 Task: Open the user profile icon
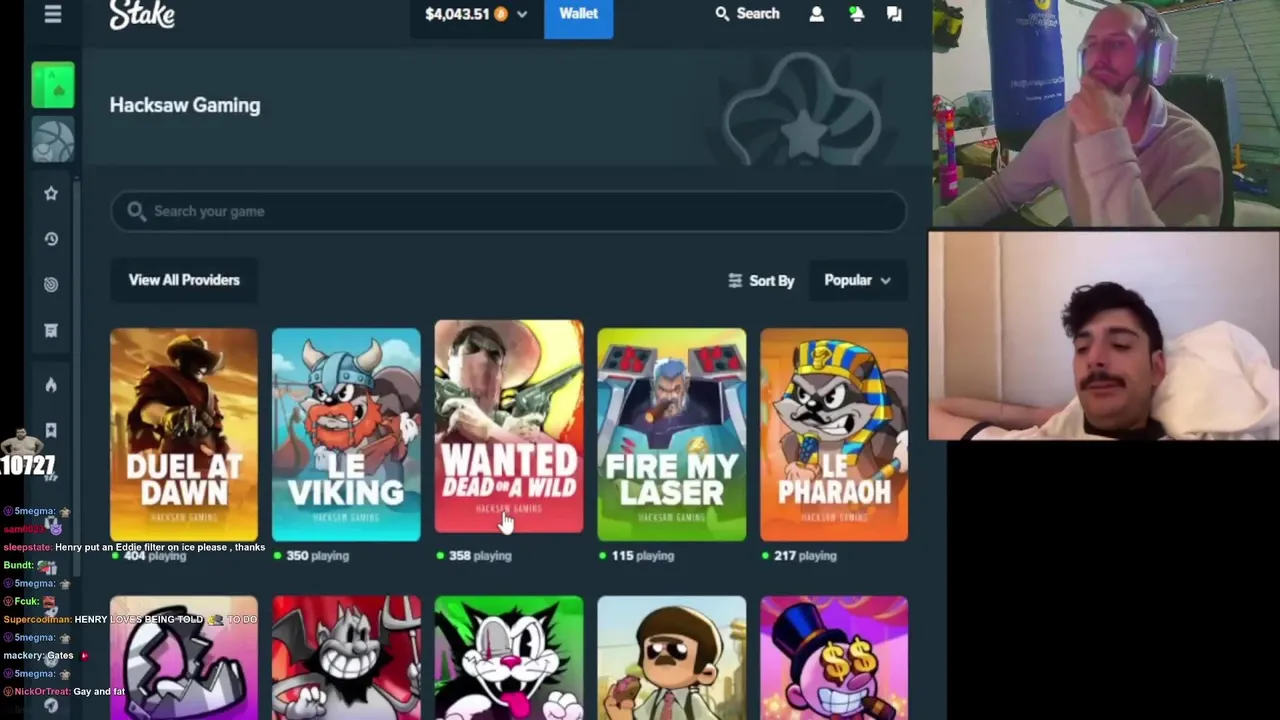click(817, 14)
